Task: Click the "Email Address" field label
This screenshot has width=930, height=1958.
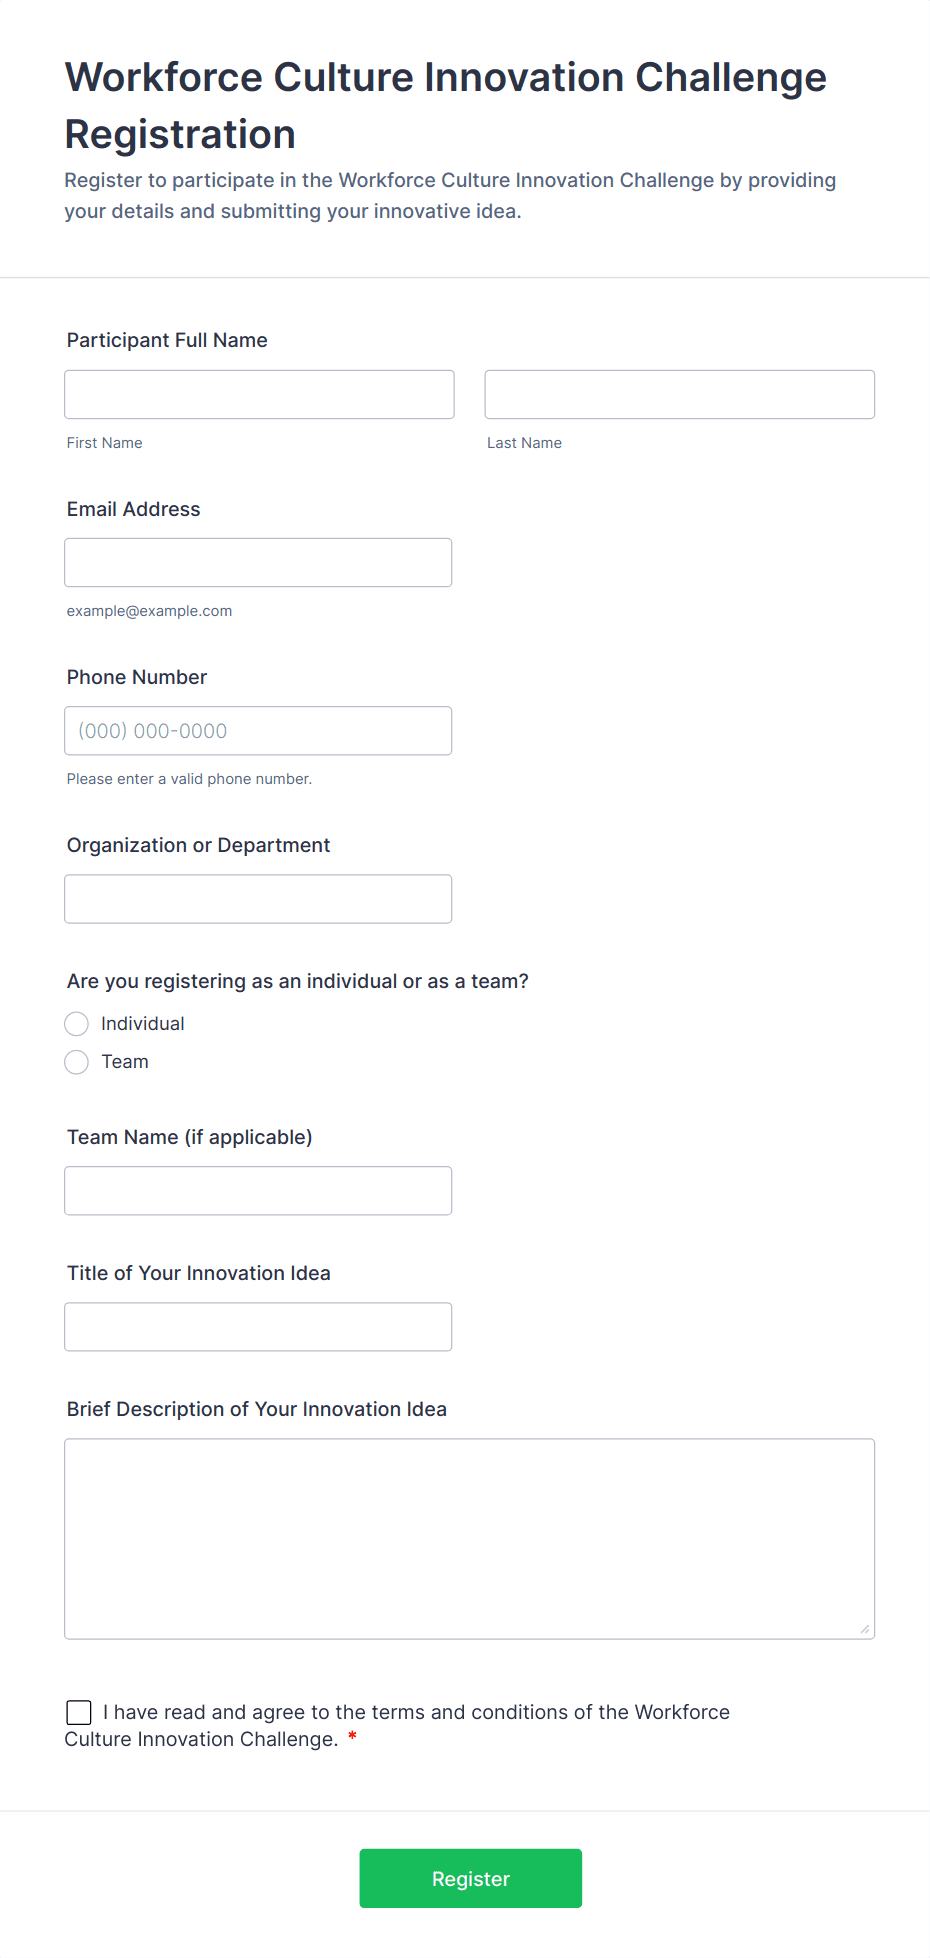Action: [134, 509]
